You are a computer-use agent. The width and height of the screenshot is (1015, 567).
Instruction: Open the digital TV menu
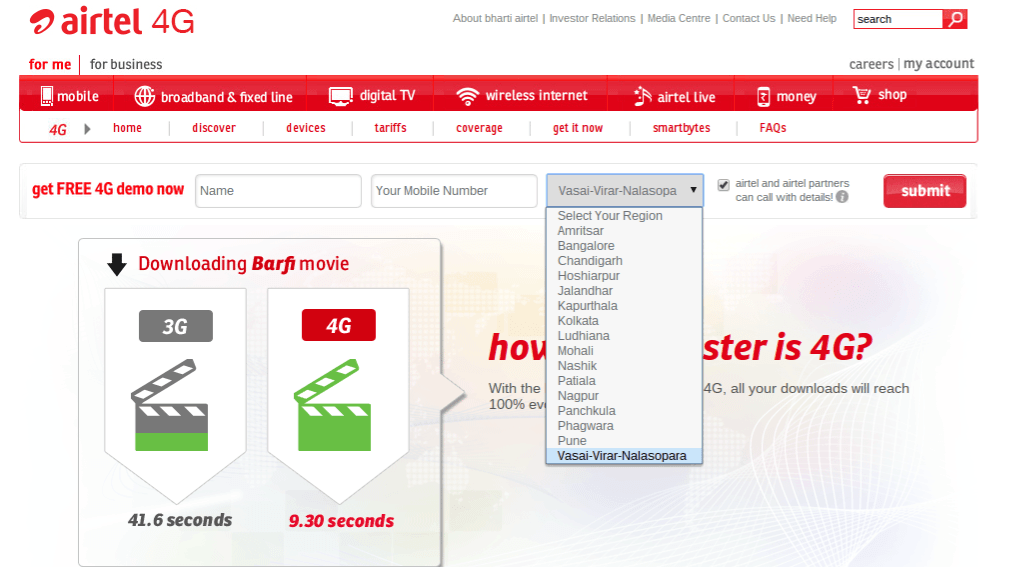[x=372, y=96]
